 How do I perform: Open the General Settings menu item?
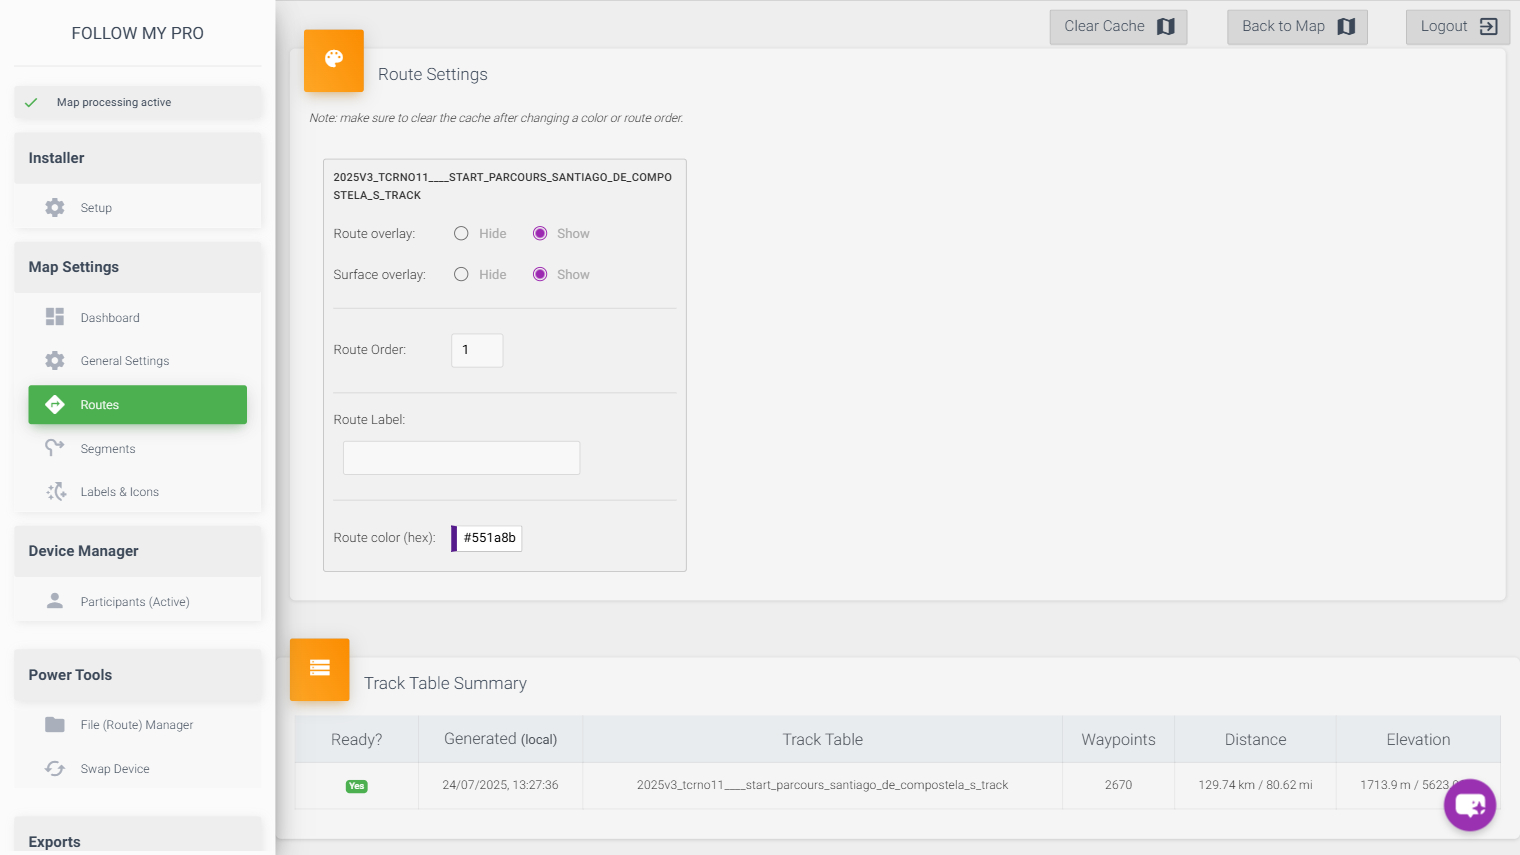point(125,361)
